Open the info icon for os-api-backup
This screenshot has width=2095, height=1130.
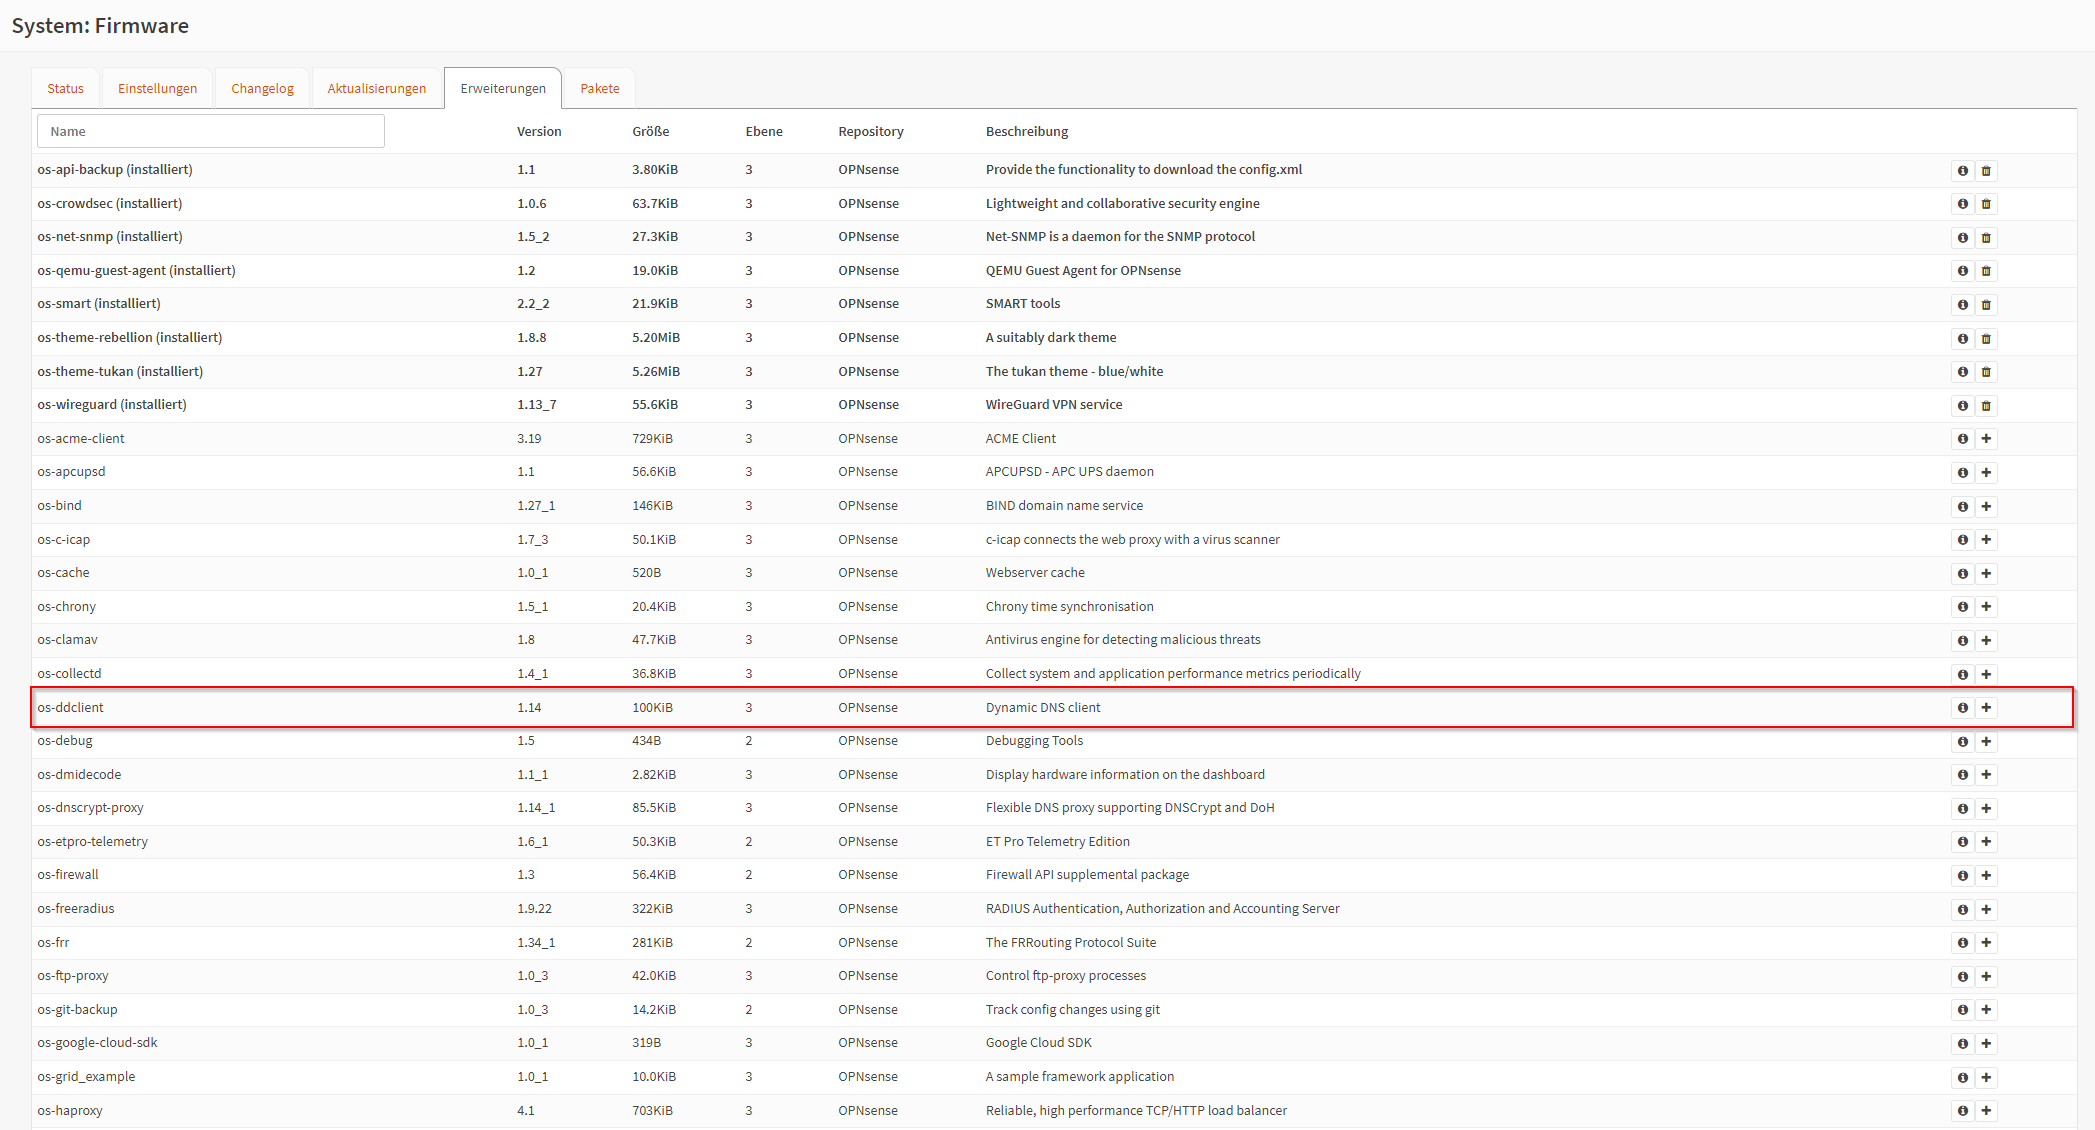(1962, 170)
